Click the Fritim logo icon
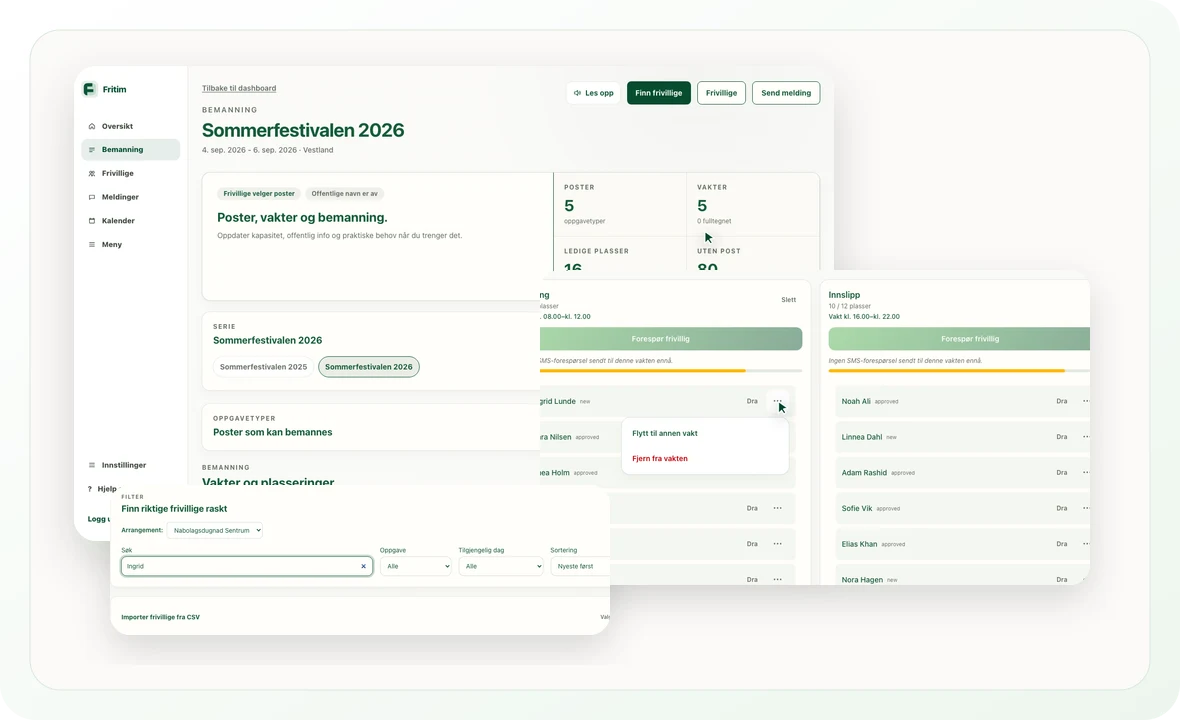Screen dimensions: 1180x720 90,89
